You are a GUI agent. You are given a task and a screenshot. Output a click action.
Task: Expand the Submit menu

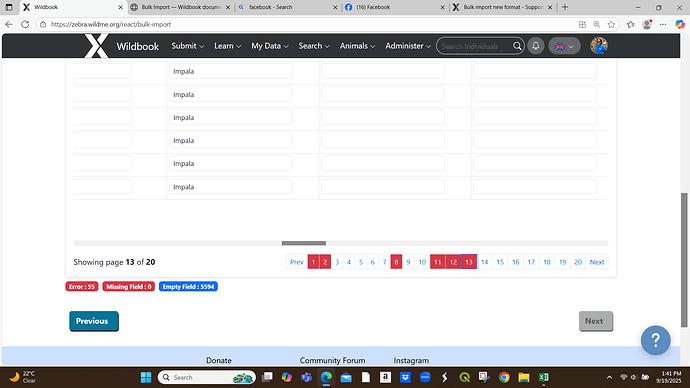[x=187, y=46]
